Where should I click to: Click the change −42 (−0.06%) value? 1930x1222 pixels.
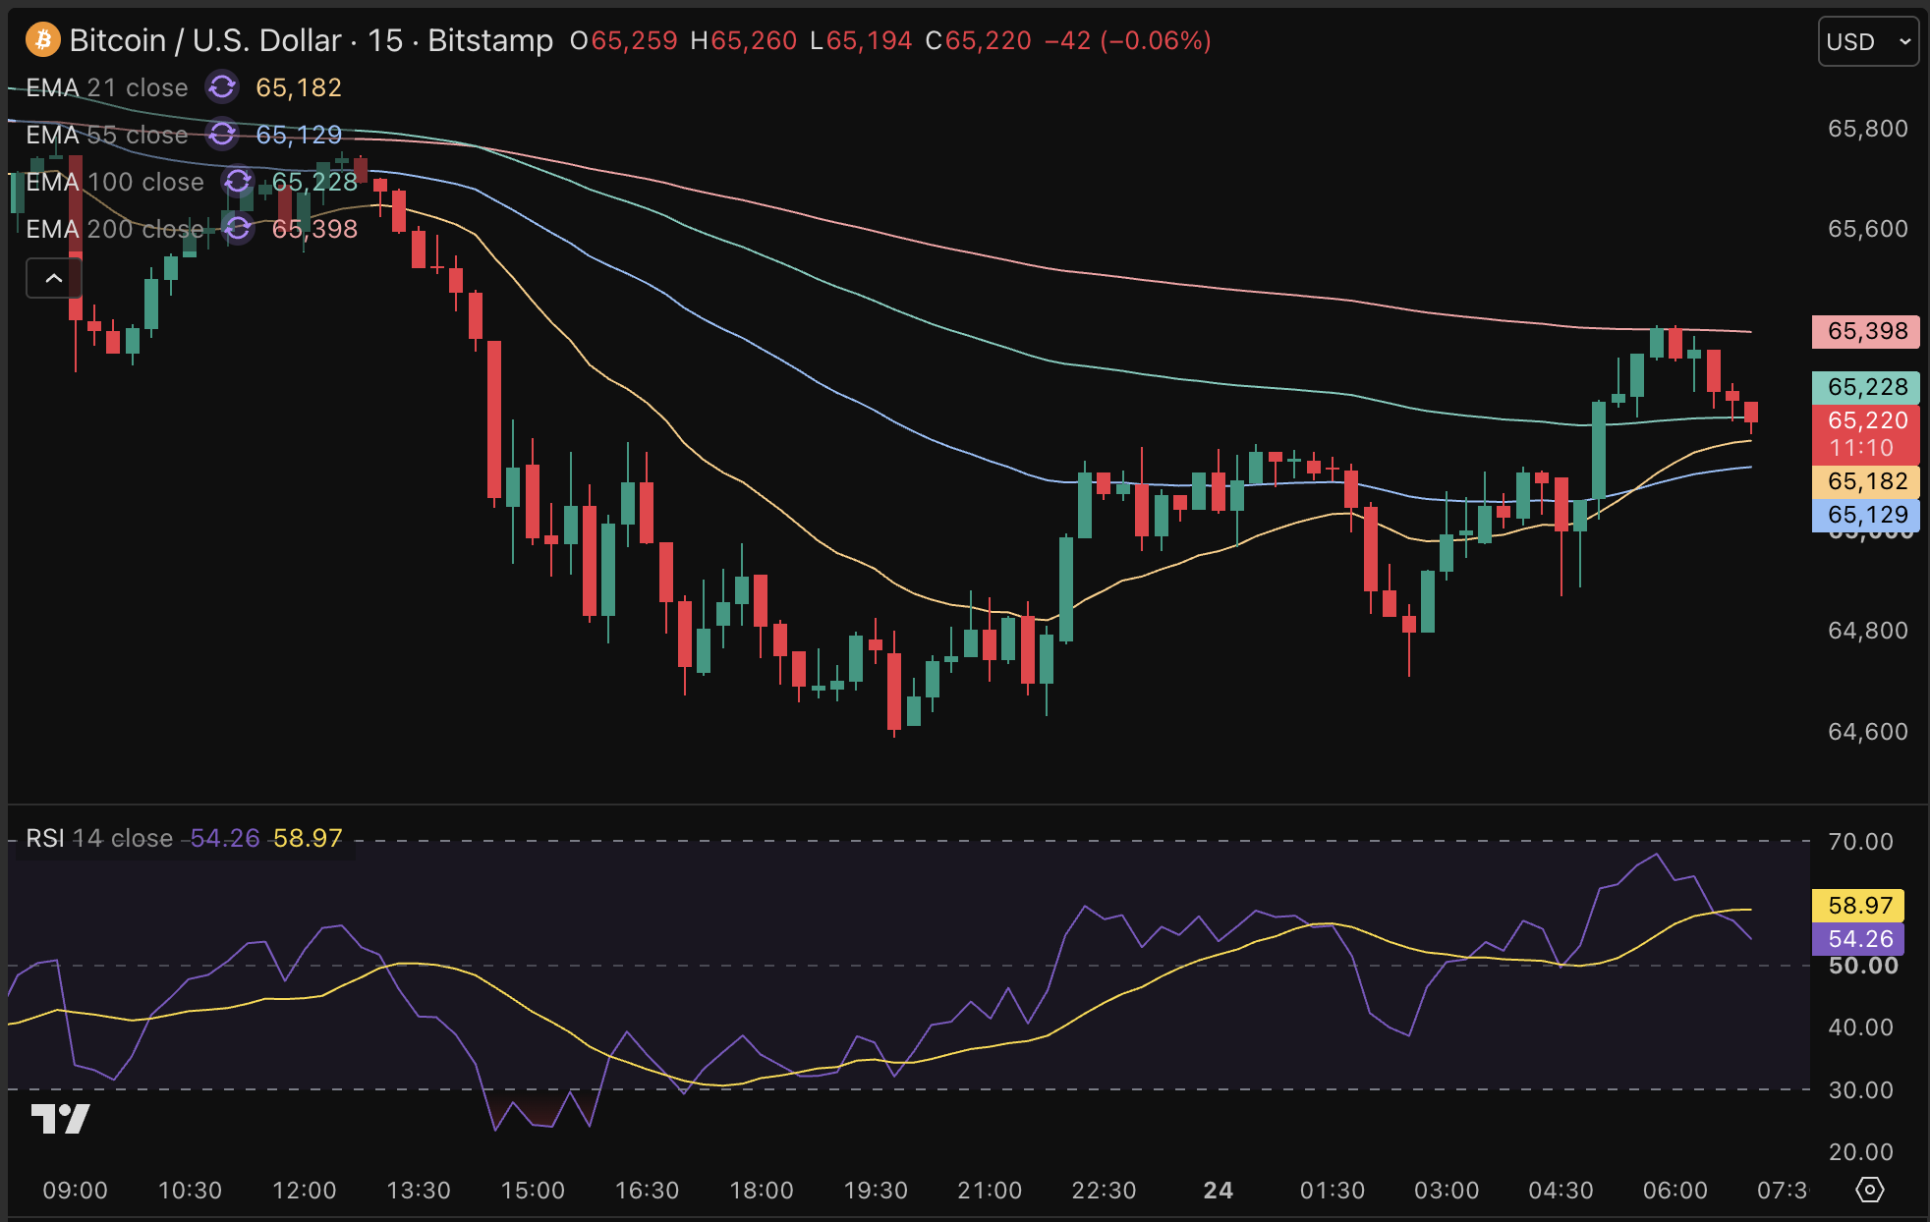click(x=1128, y=41)
